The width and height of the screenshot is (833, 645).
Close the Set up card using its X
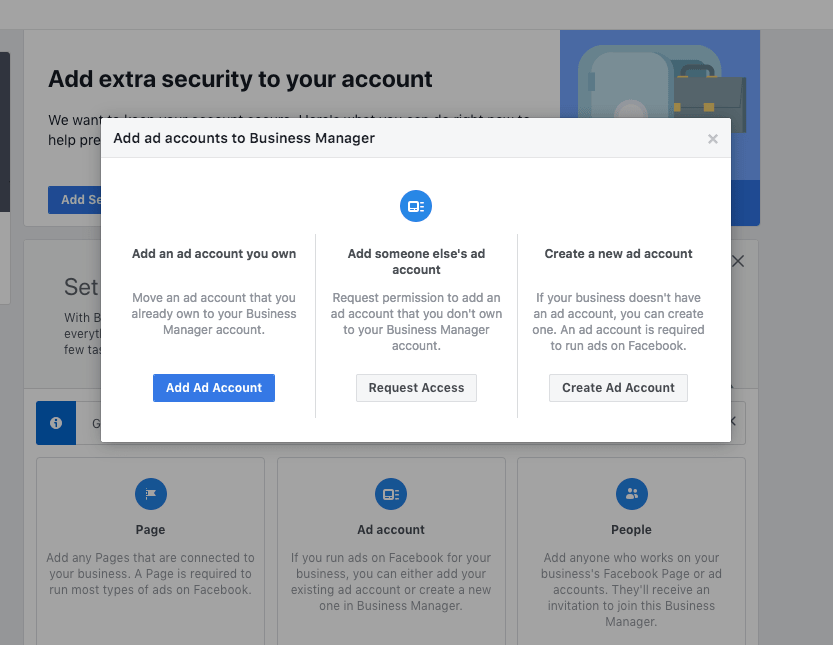(737, 261)
